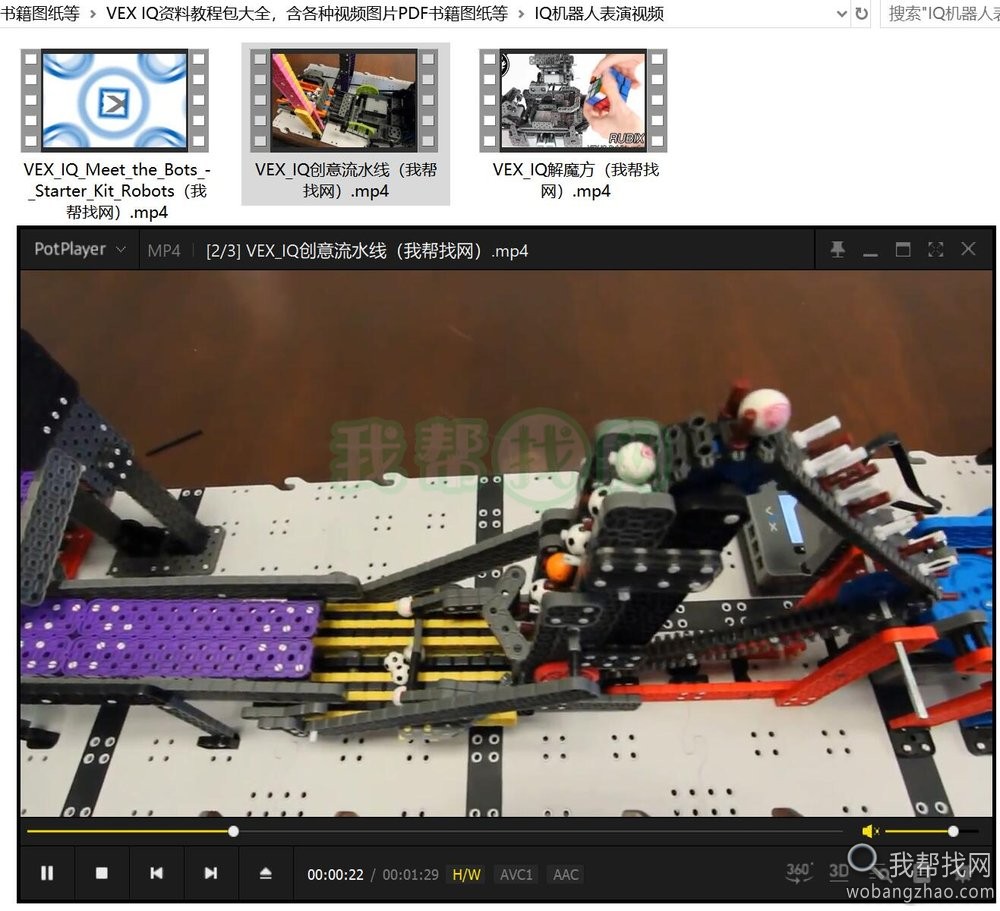This screenshot has width=1000, height=911.
Task: Open the address bar history dropdown
Action: (x=841, y=13)
